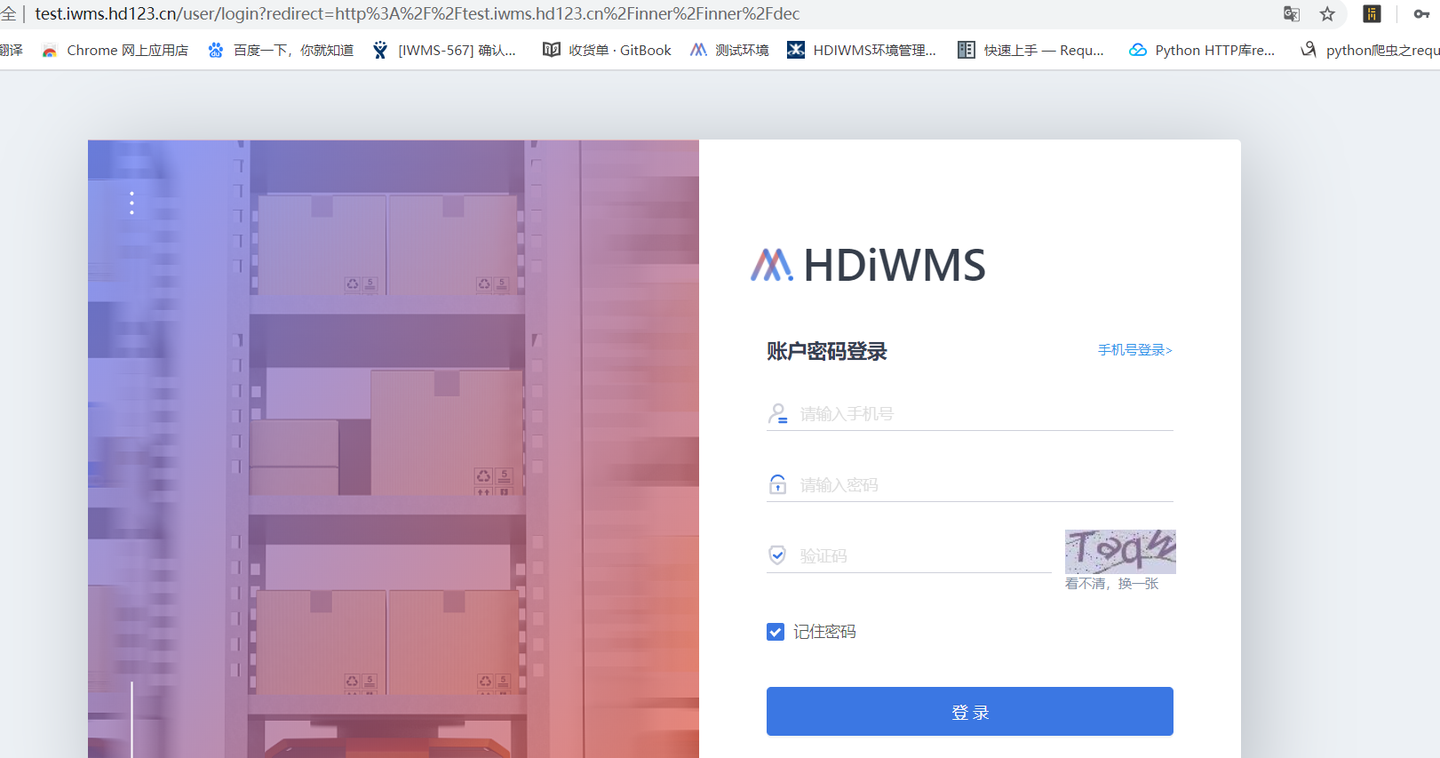Open the 百度一下，你就知道 bookmark
Viewport: 1440px width, 758px height.
tap(281, 50)
